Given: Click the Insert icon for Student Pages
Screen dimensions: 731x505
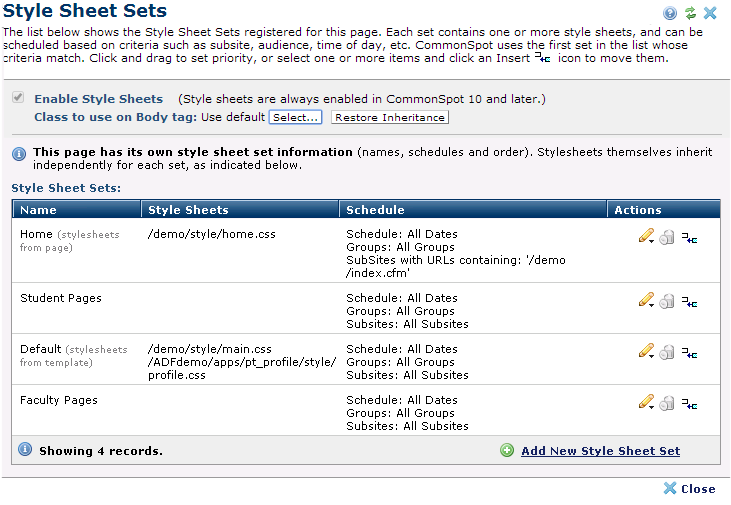Looking at the screenshot, I should point(689,302).
